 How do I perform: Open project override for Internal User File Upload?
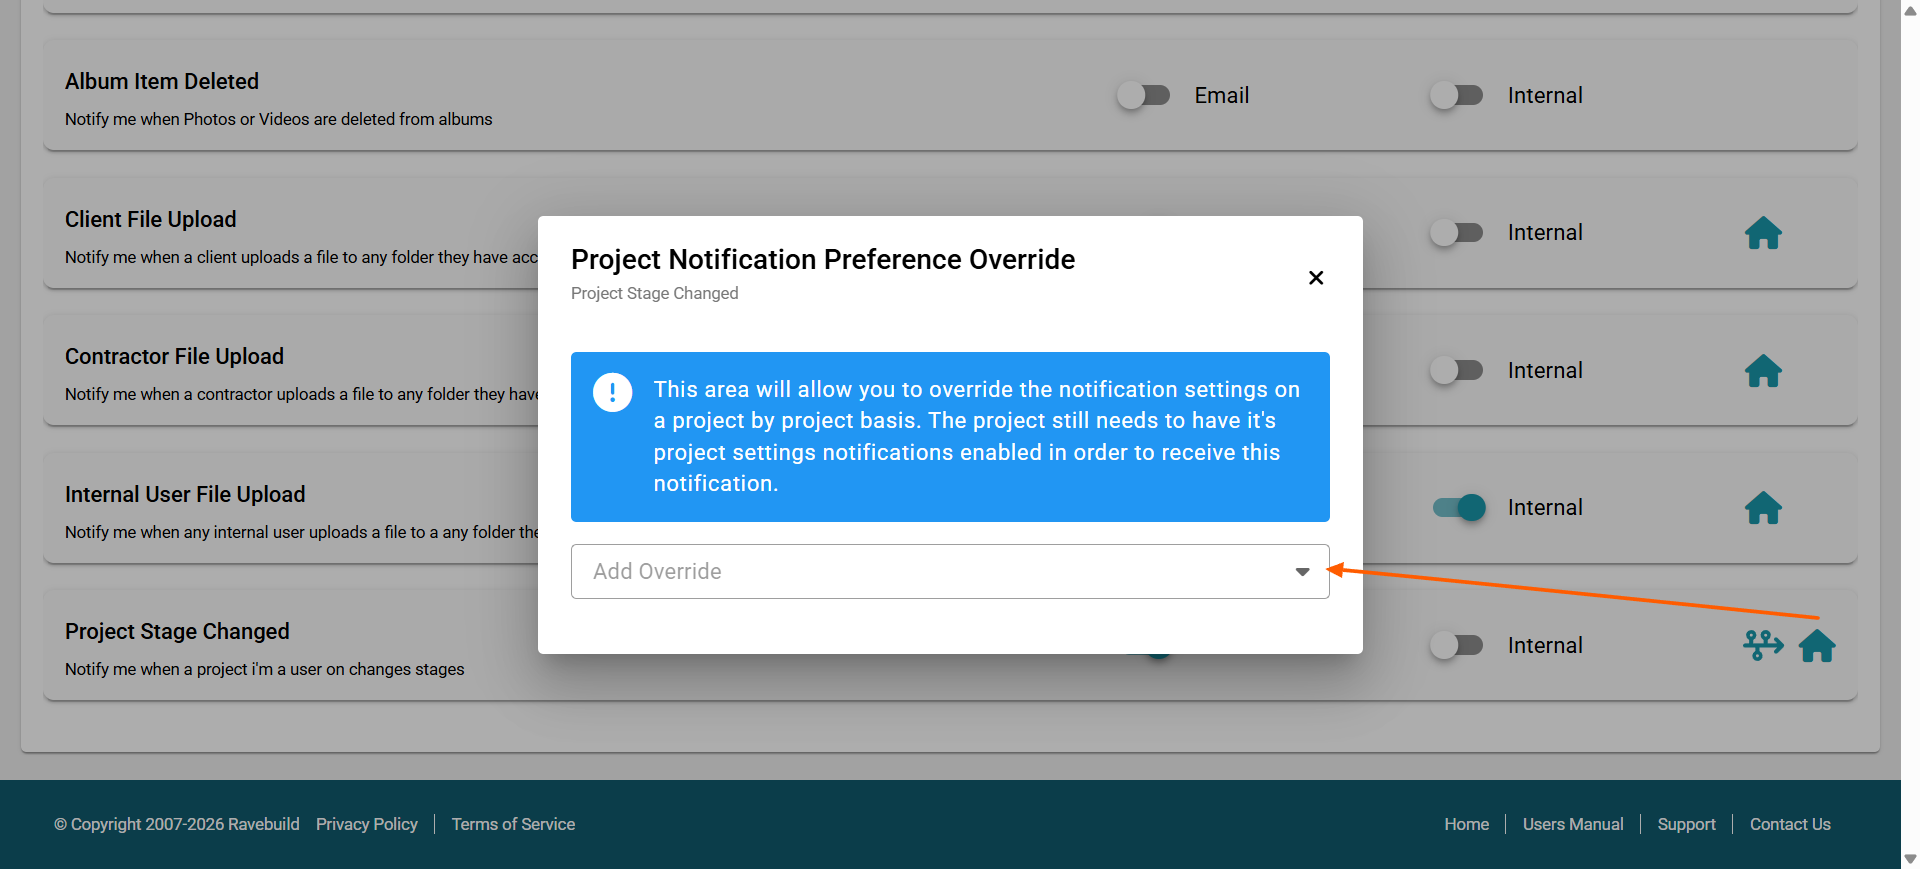[1763, 508]
